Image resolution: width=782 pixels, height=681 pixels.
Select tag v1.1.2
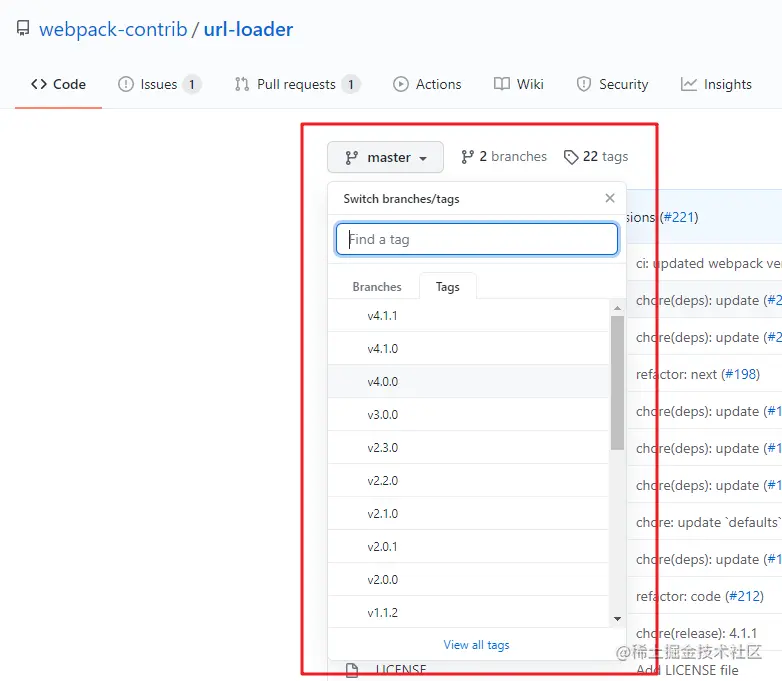click(x=469, y=612)
